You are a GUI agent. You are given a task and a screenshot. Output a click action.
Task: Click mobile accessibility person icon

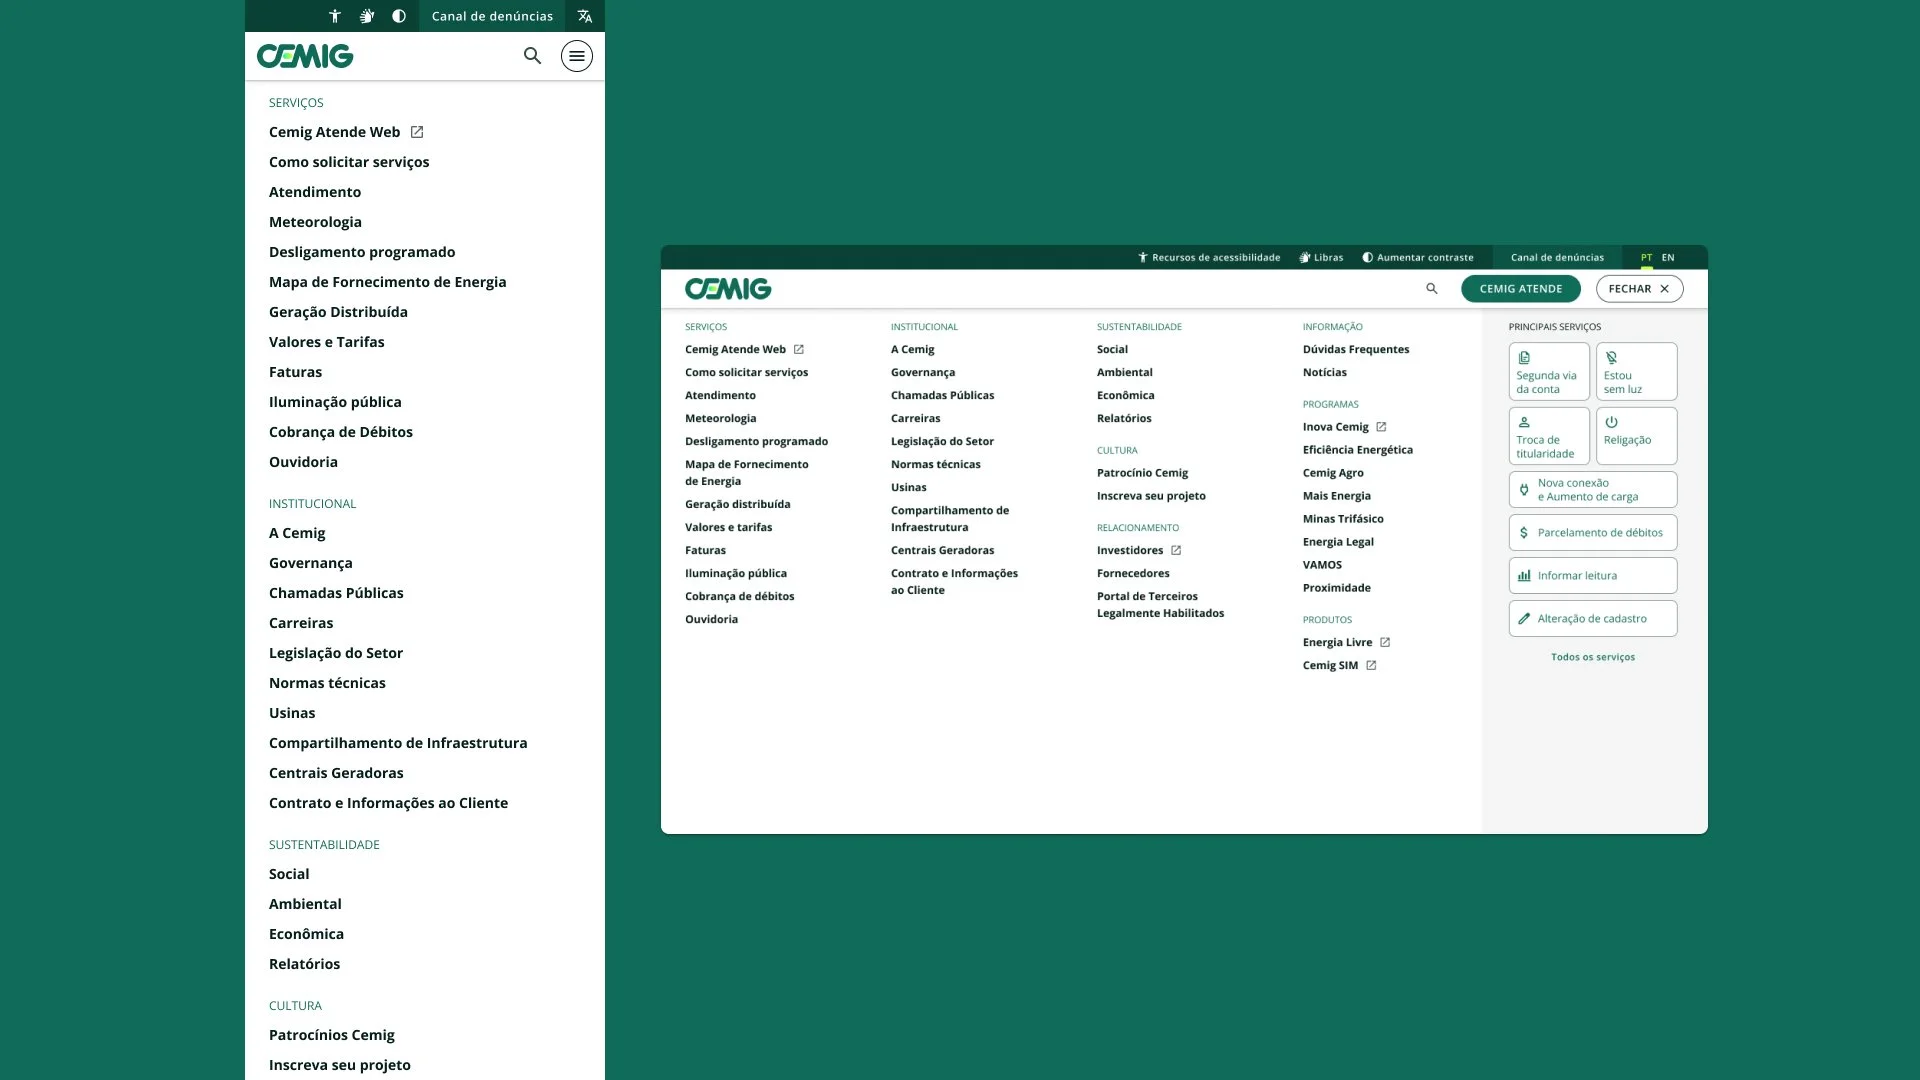[x=335, y=16]
